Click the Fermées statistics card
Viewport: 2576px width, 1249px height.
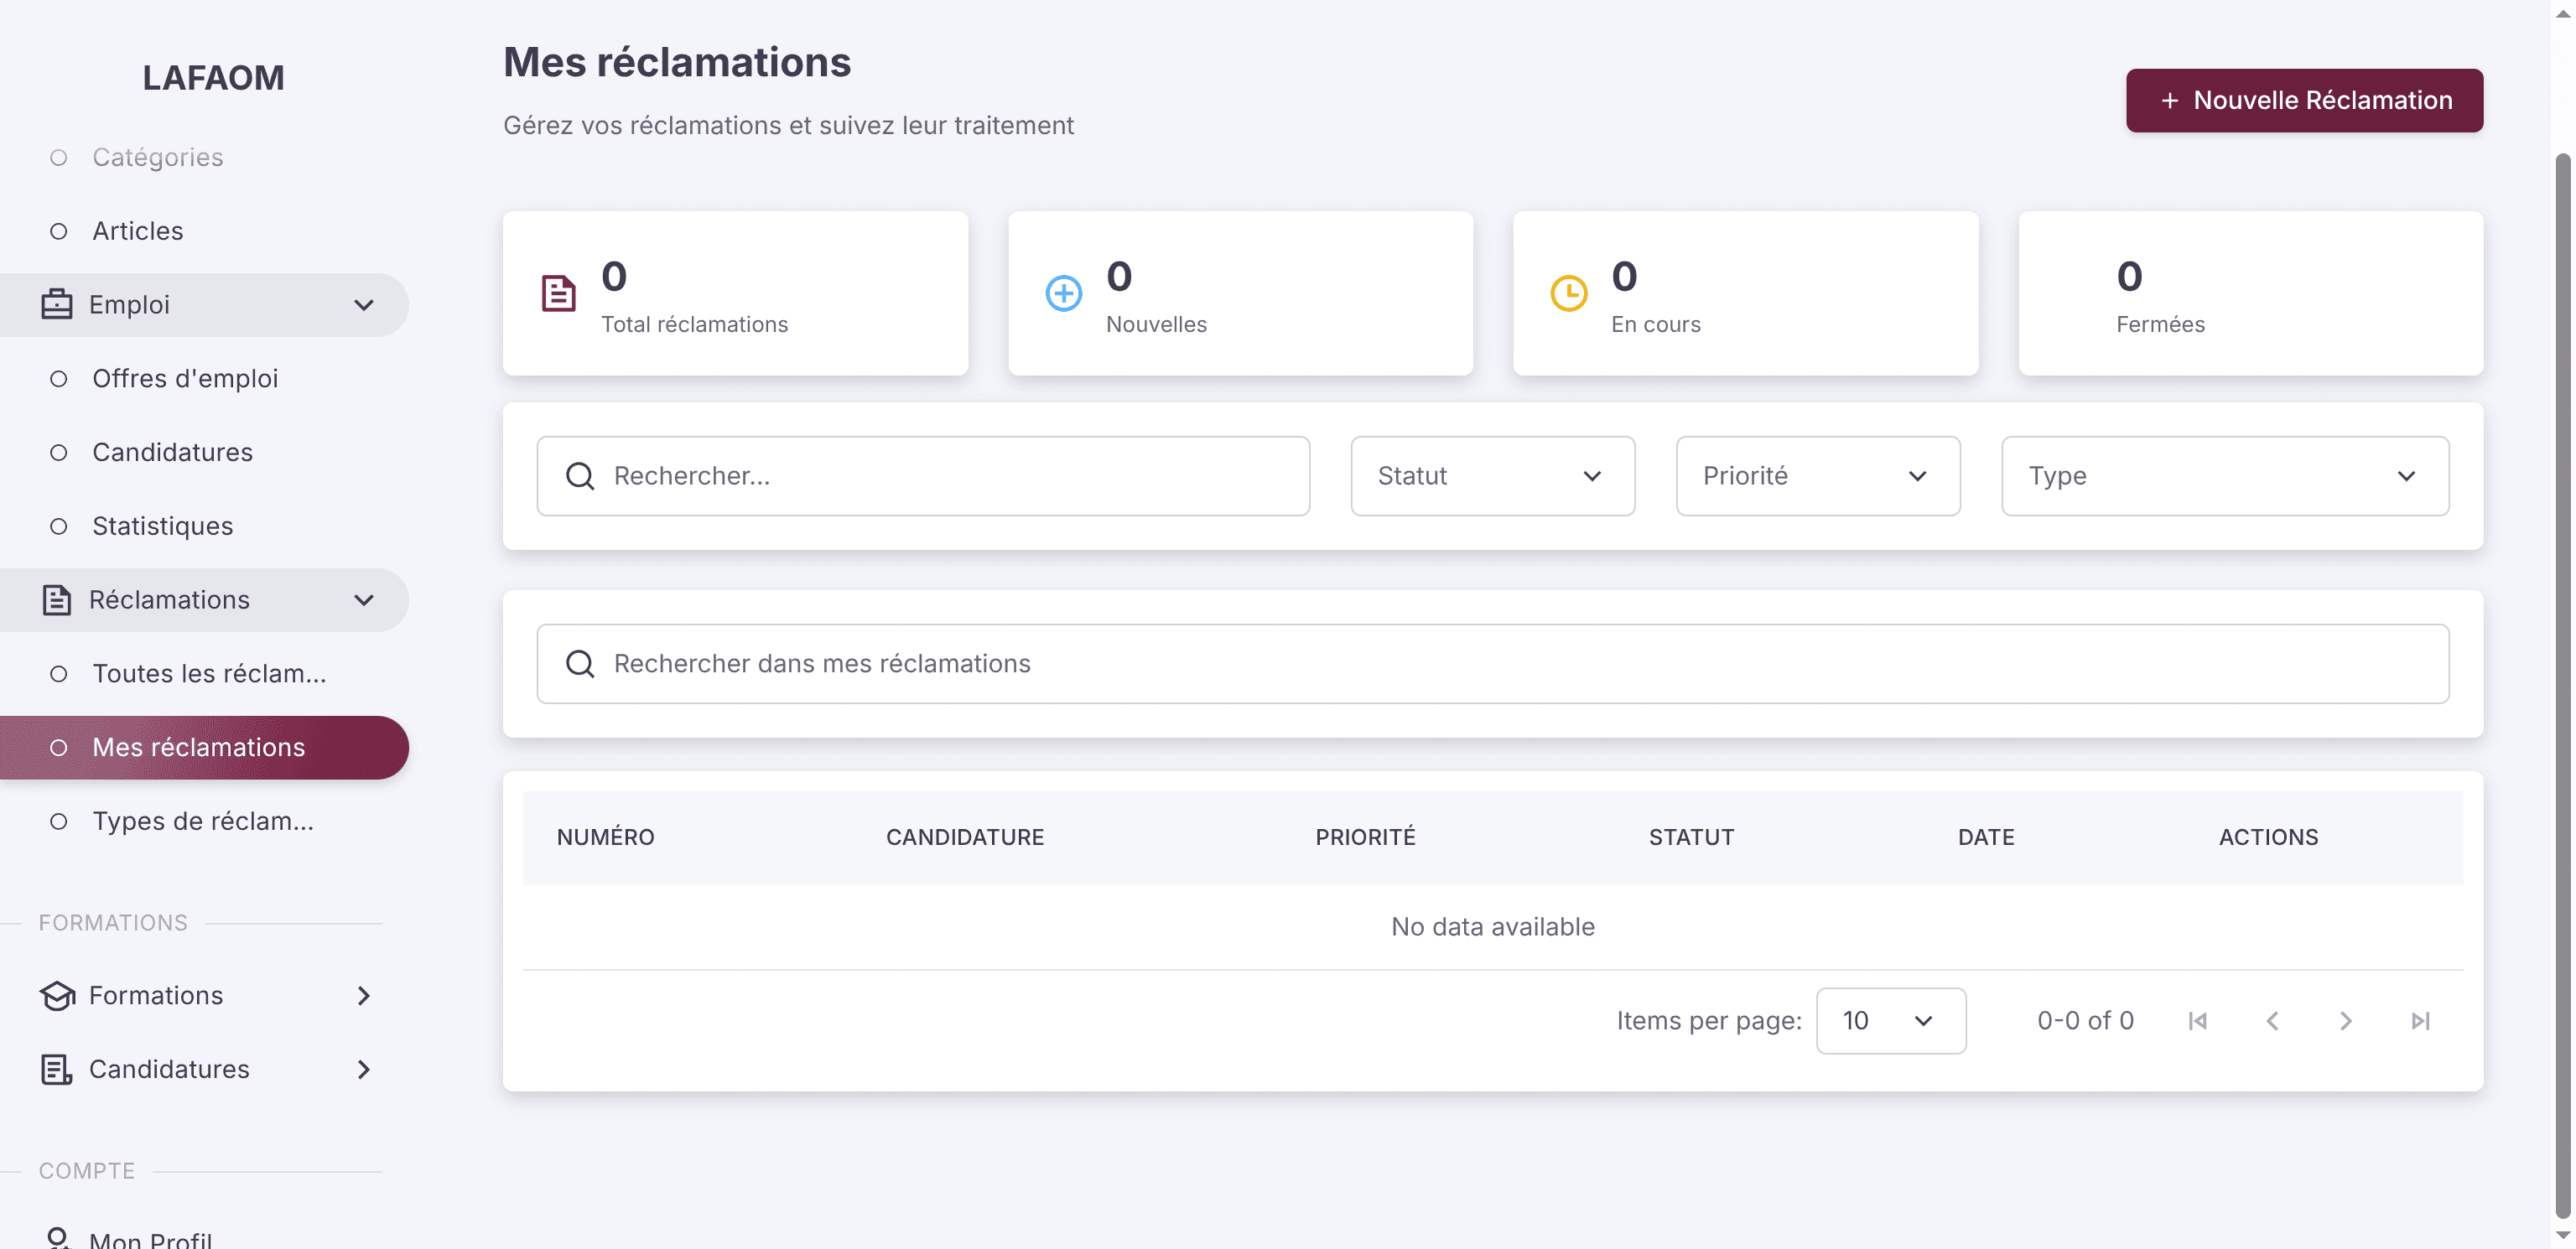click(x=2250, y=293)
